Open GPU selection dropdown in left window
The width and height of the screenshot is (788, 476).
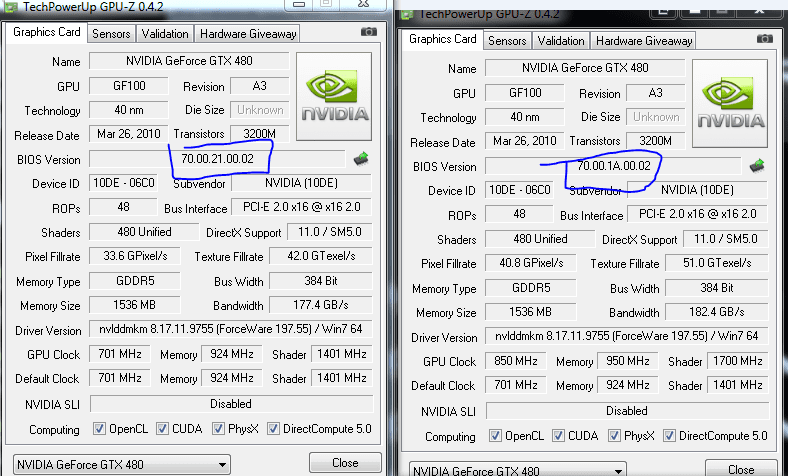(122, 464)
